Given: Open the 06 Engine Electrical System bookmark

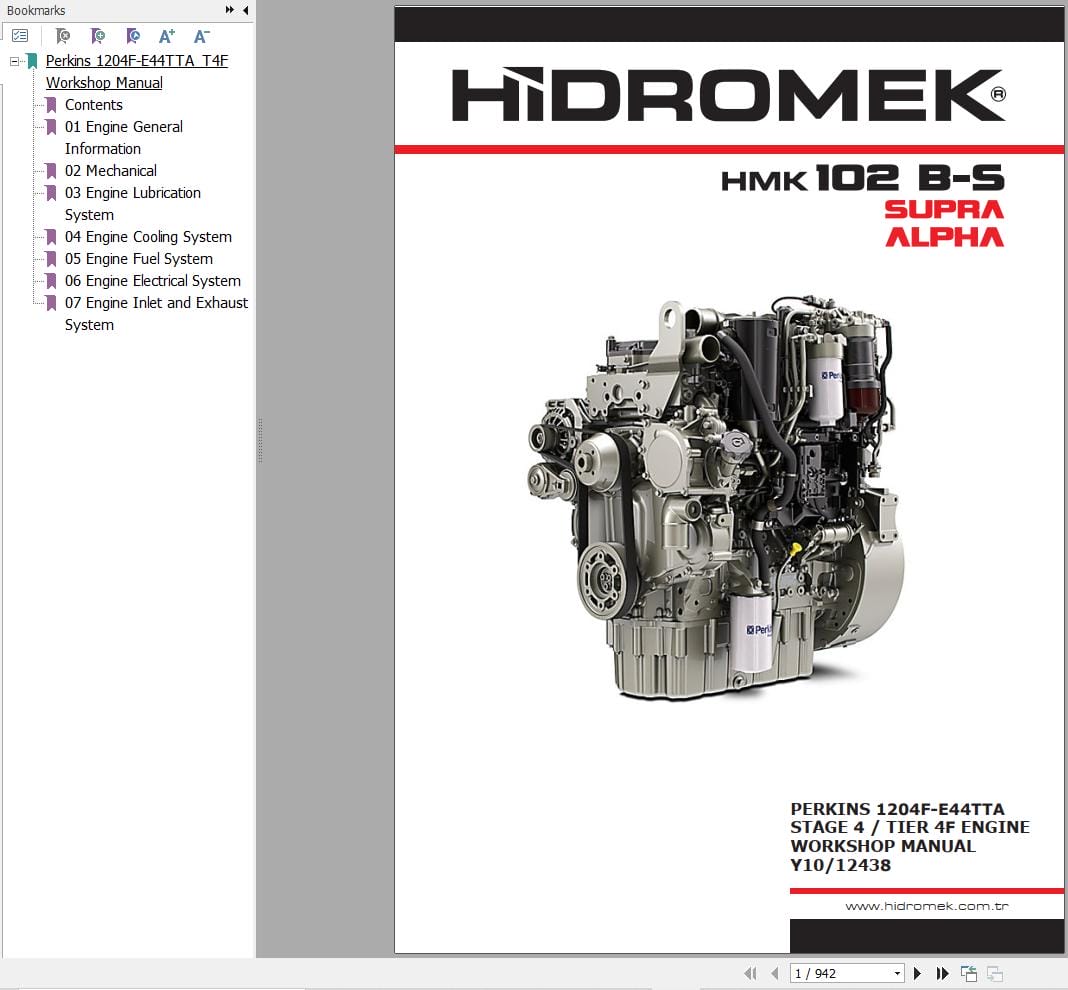Looking at the screenshot, I should (x=153, y=281).
